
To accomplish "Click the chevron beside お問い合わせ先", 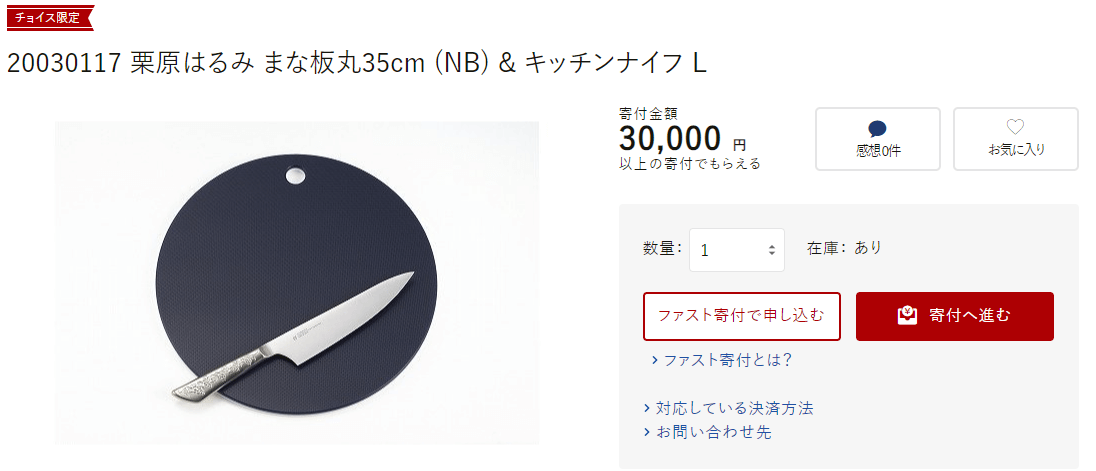I will tap(647, 433).
